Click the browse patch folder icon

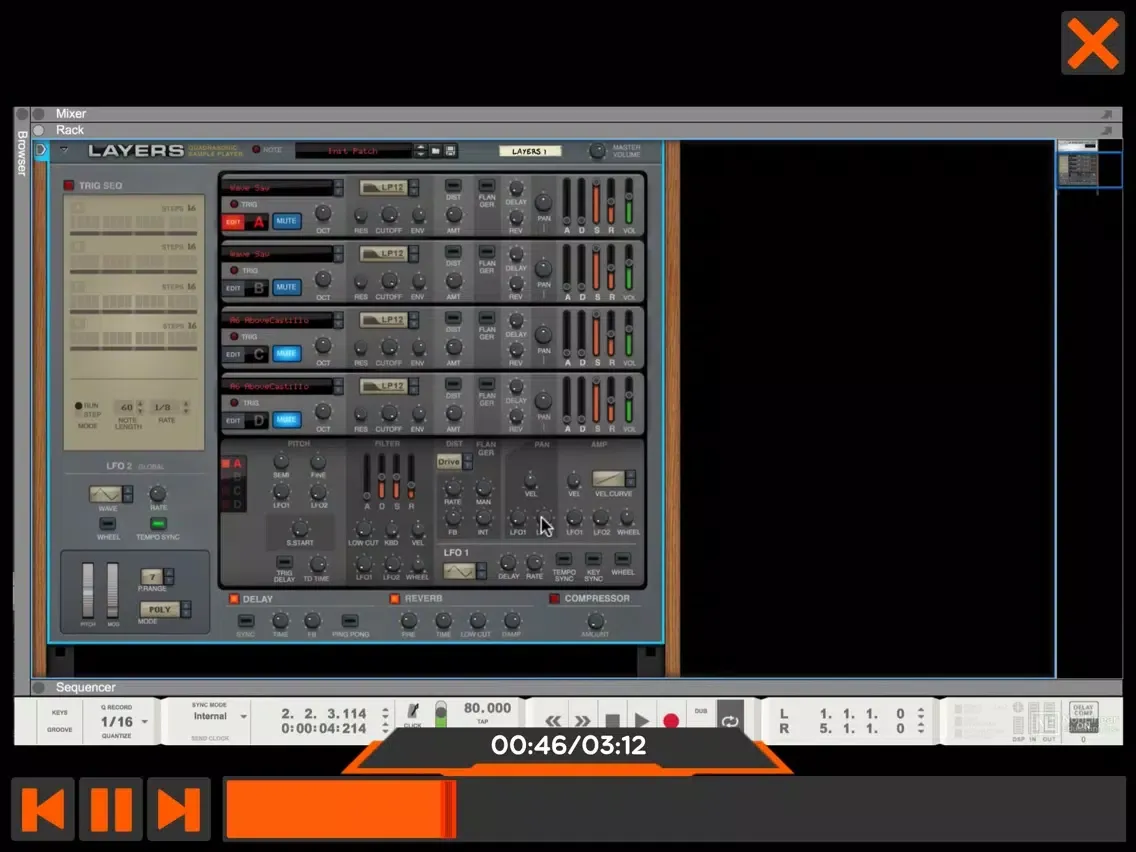[x=435, y=151]
